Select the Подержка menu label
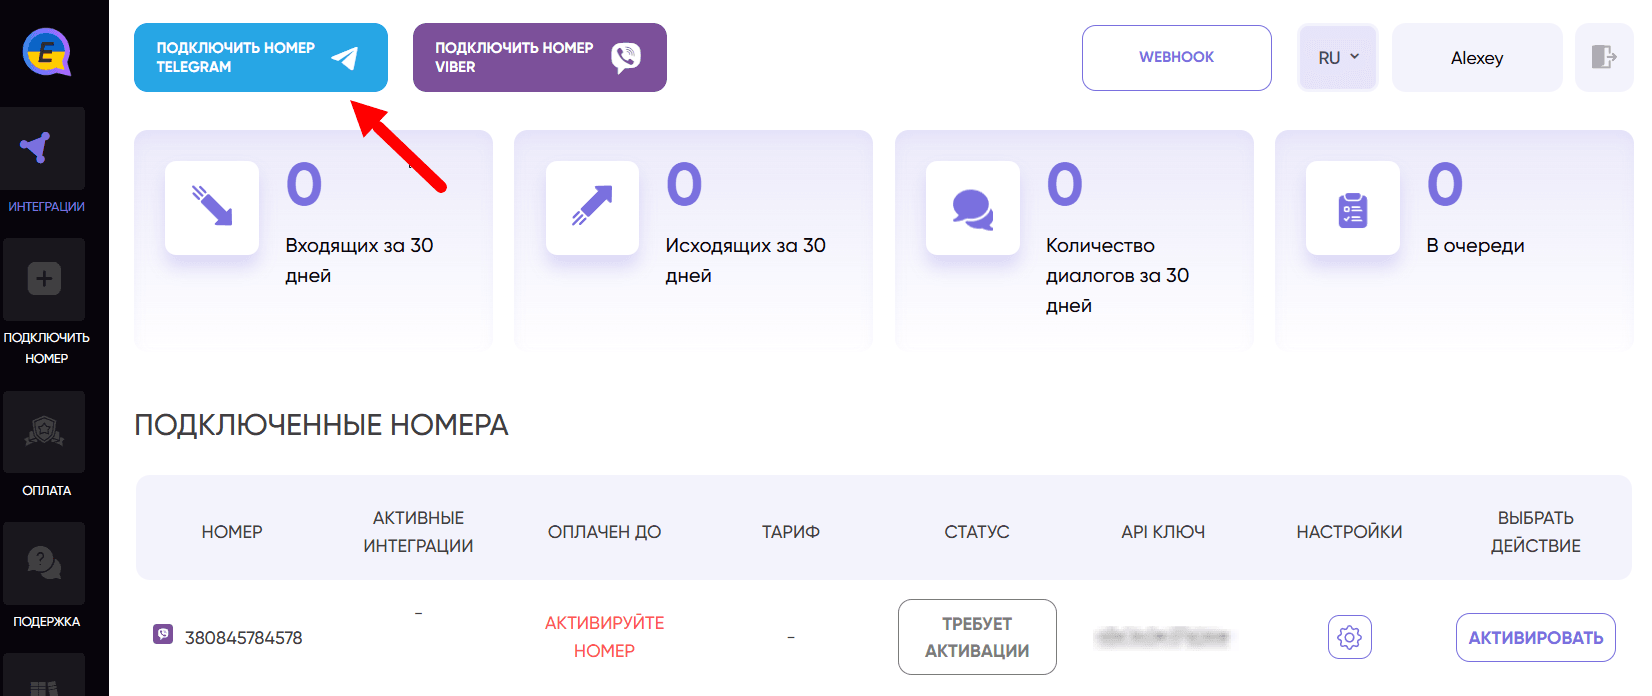The width and height of the screenshot is (1652, 696). (46, 622)
